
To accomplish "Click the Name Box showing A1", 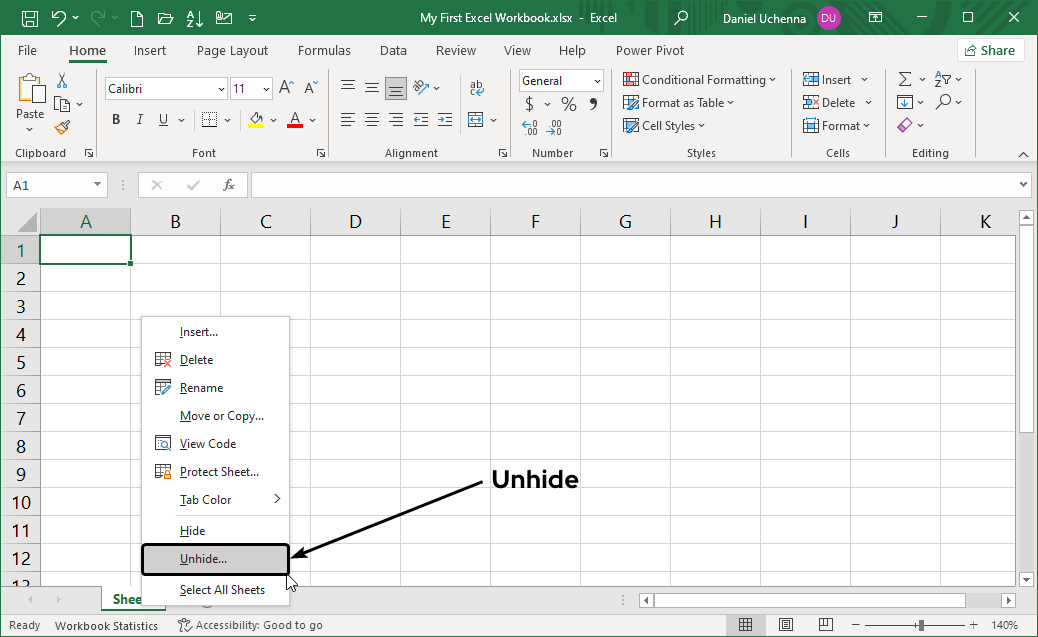I will click(x=50, y=185).
